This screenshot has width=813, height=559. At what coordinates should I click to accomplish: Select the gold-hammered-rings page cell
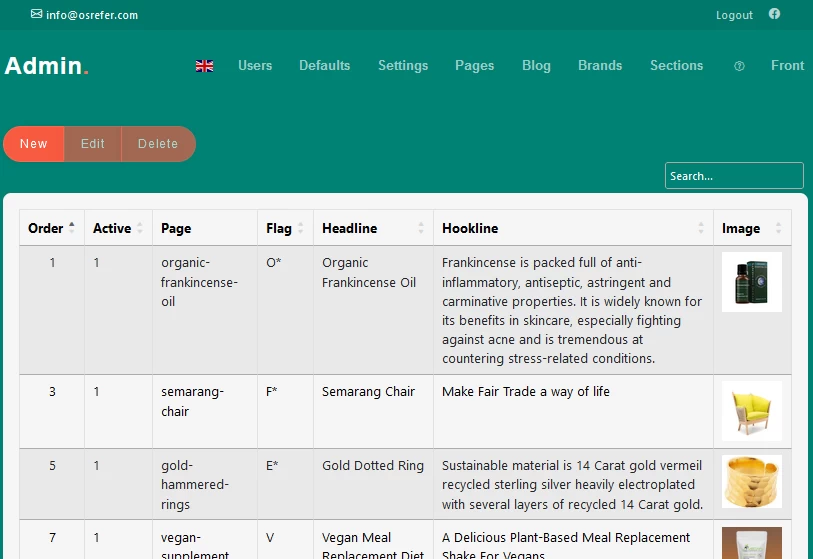coord(205,484)
